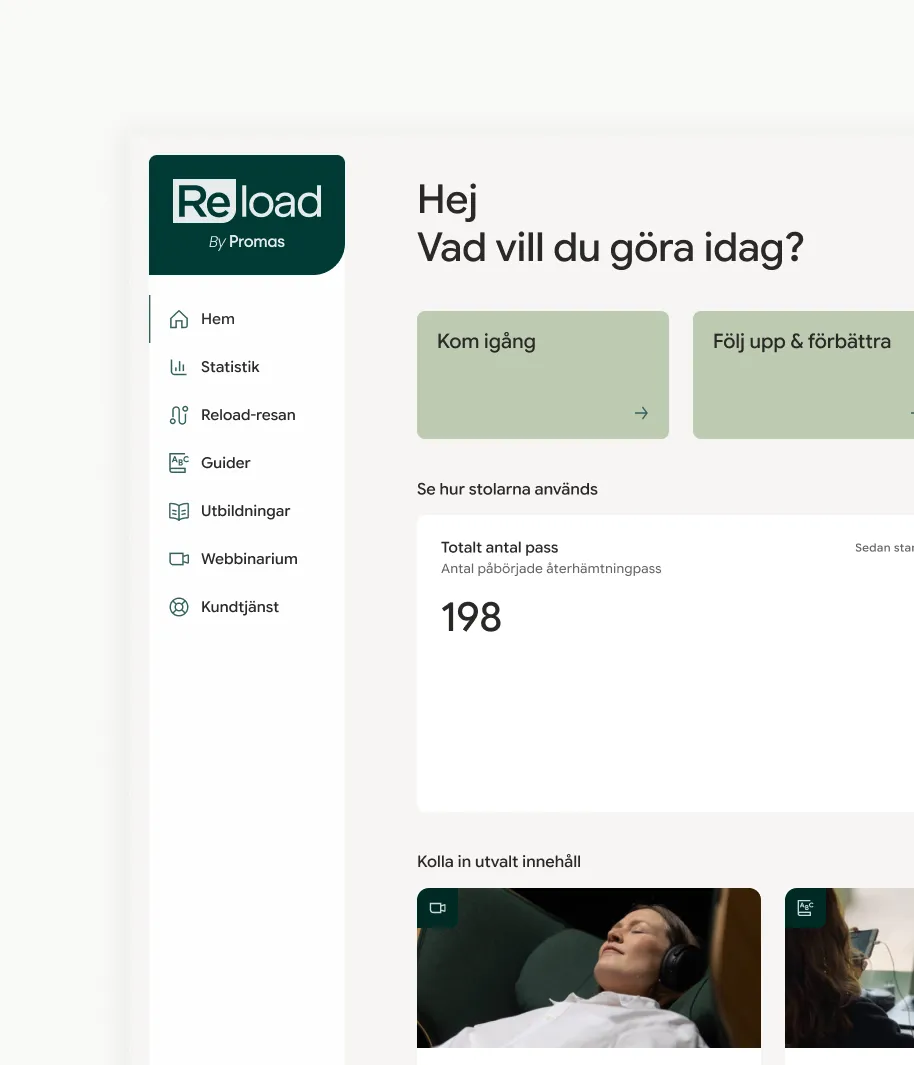The width and height of the screenshot is (914, 1065).
Task: Open Reload-resan in the sidebar
Action: pos(246,415)
